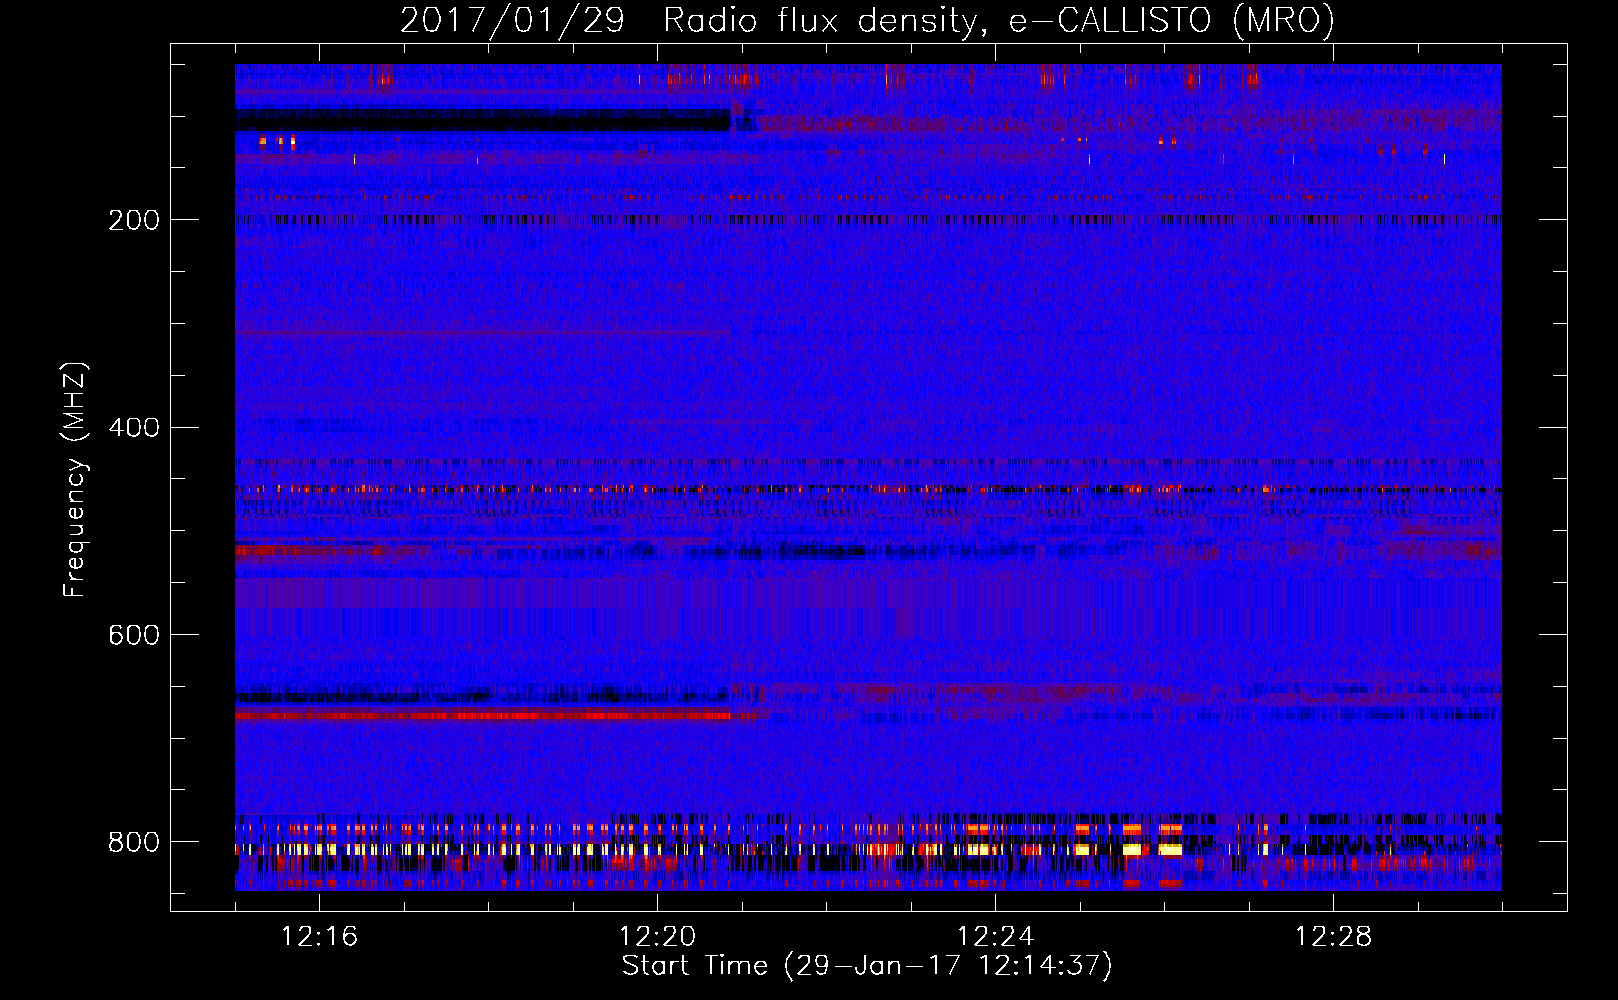Click the 800 frequency tick label

(134, 842)
